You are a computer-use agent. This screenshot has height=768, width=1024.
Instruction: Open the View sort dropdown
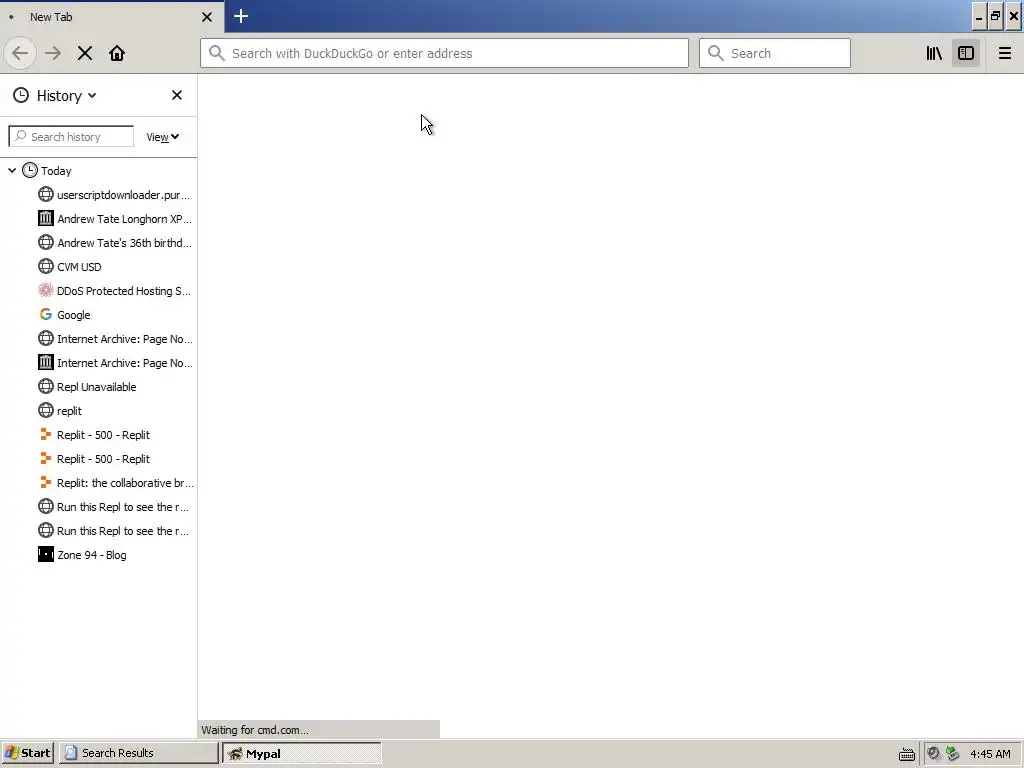163,137
